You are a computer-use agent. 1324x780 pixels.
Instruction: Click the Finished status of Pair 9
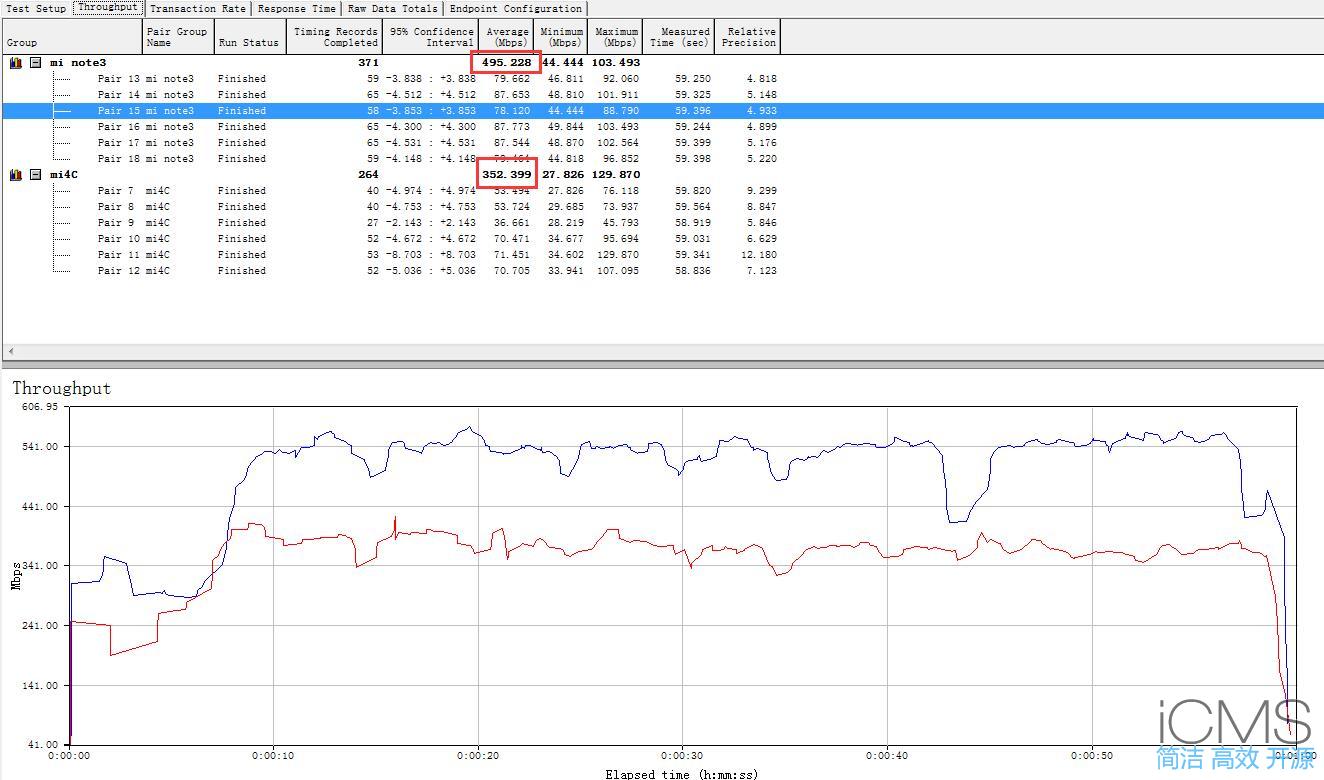pos(242,223)
